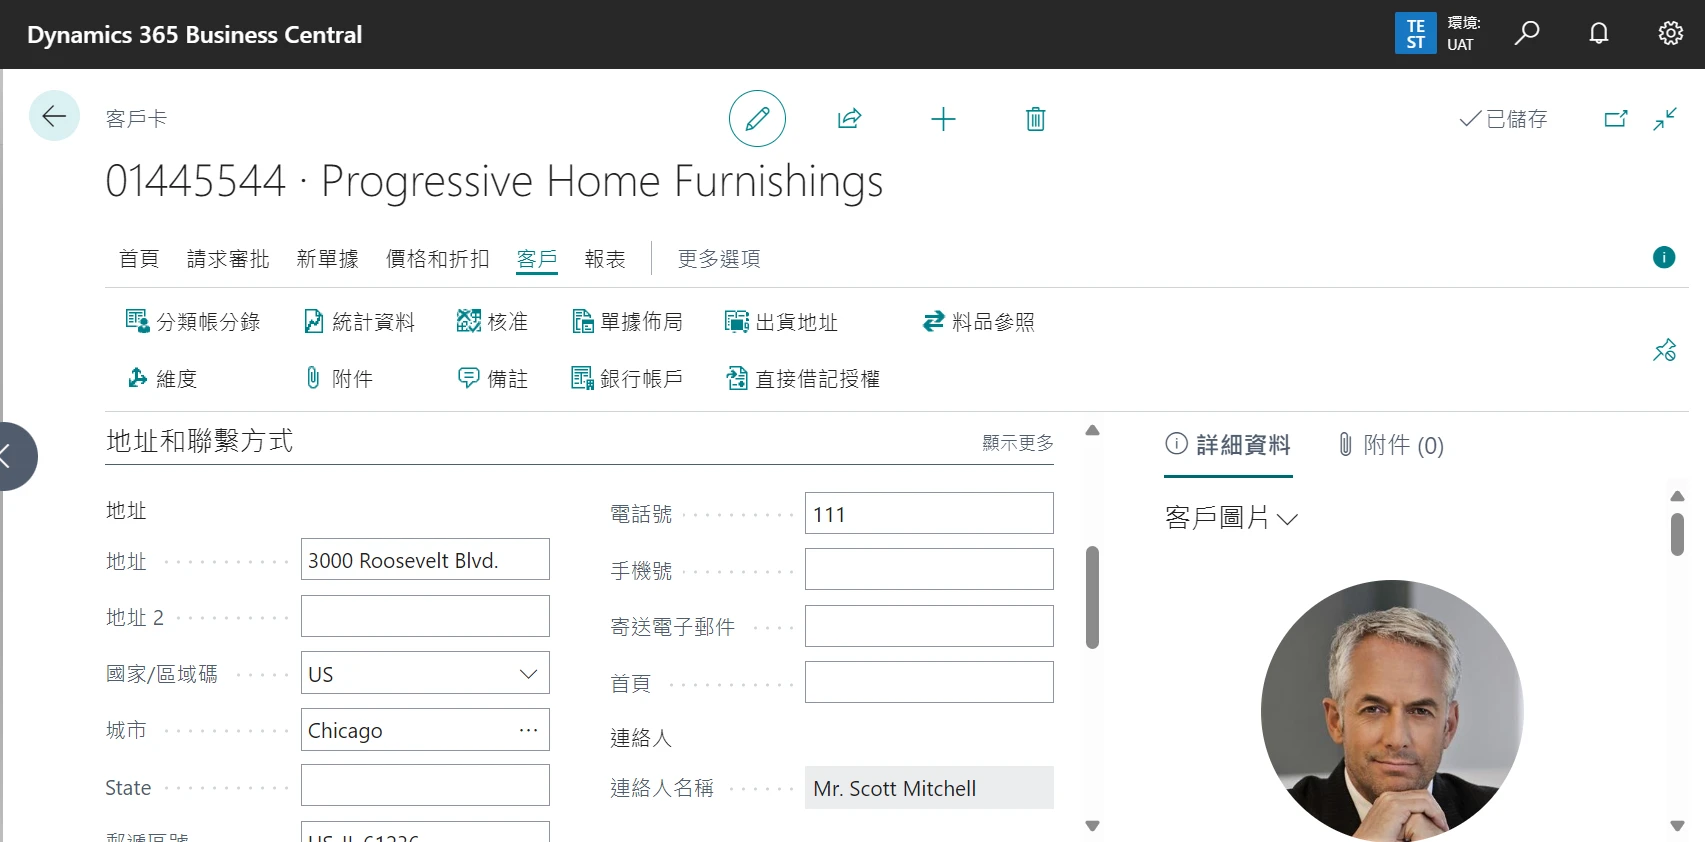Click the share icon
This screenshot has width=1705, height=842.
[x=849, y=119]
